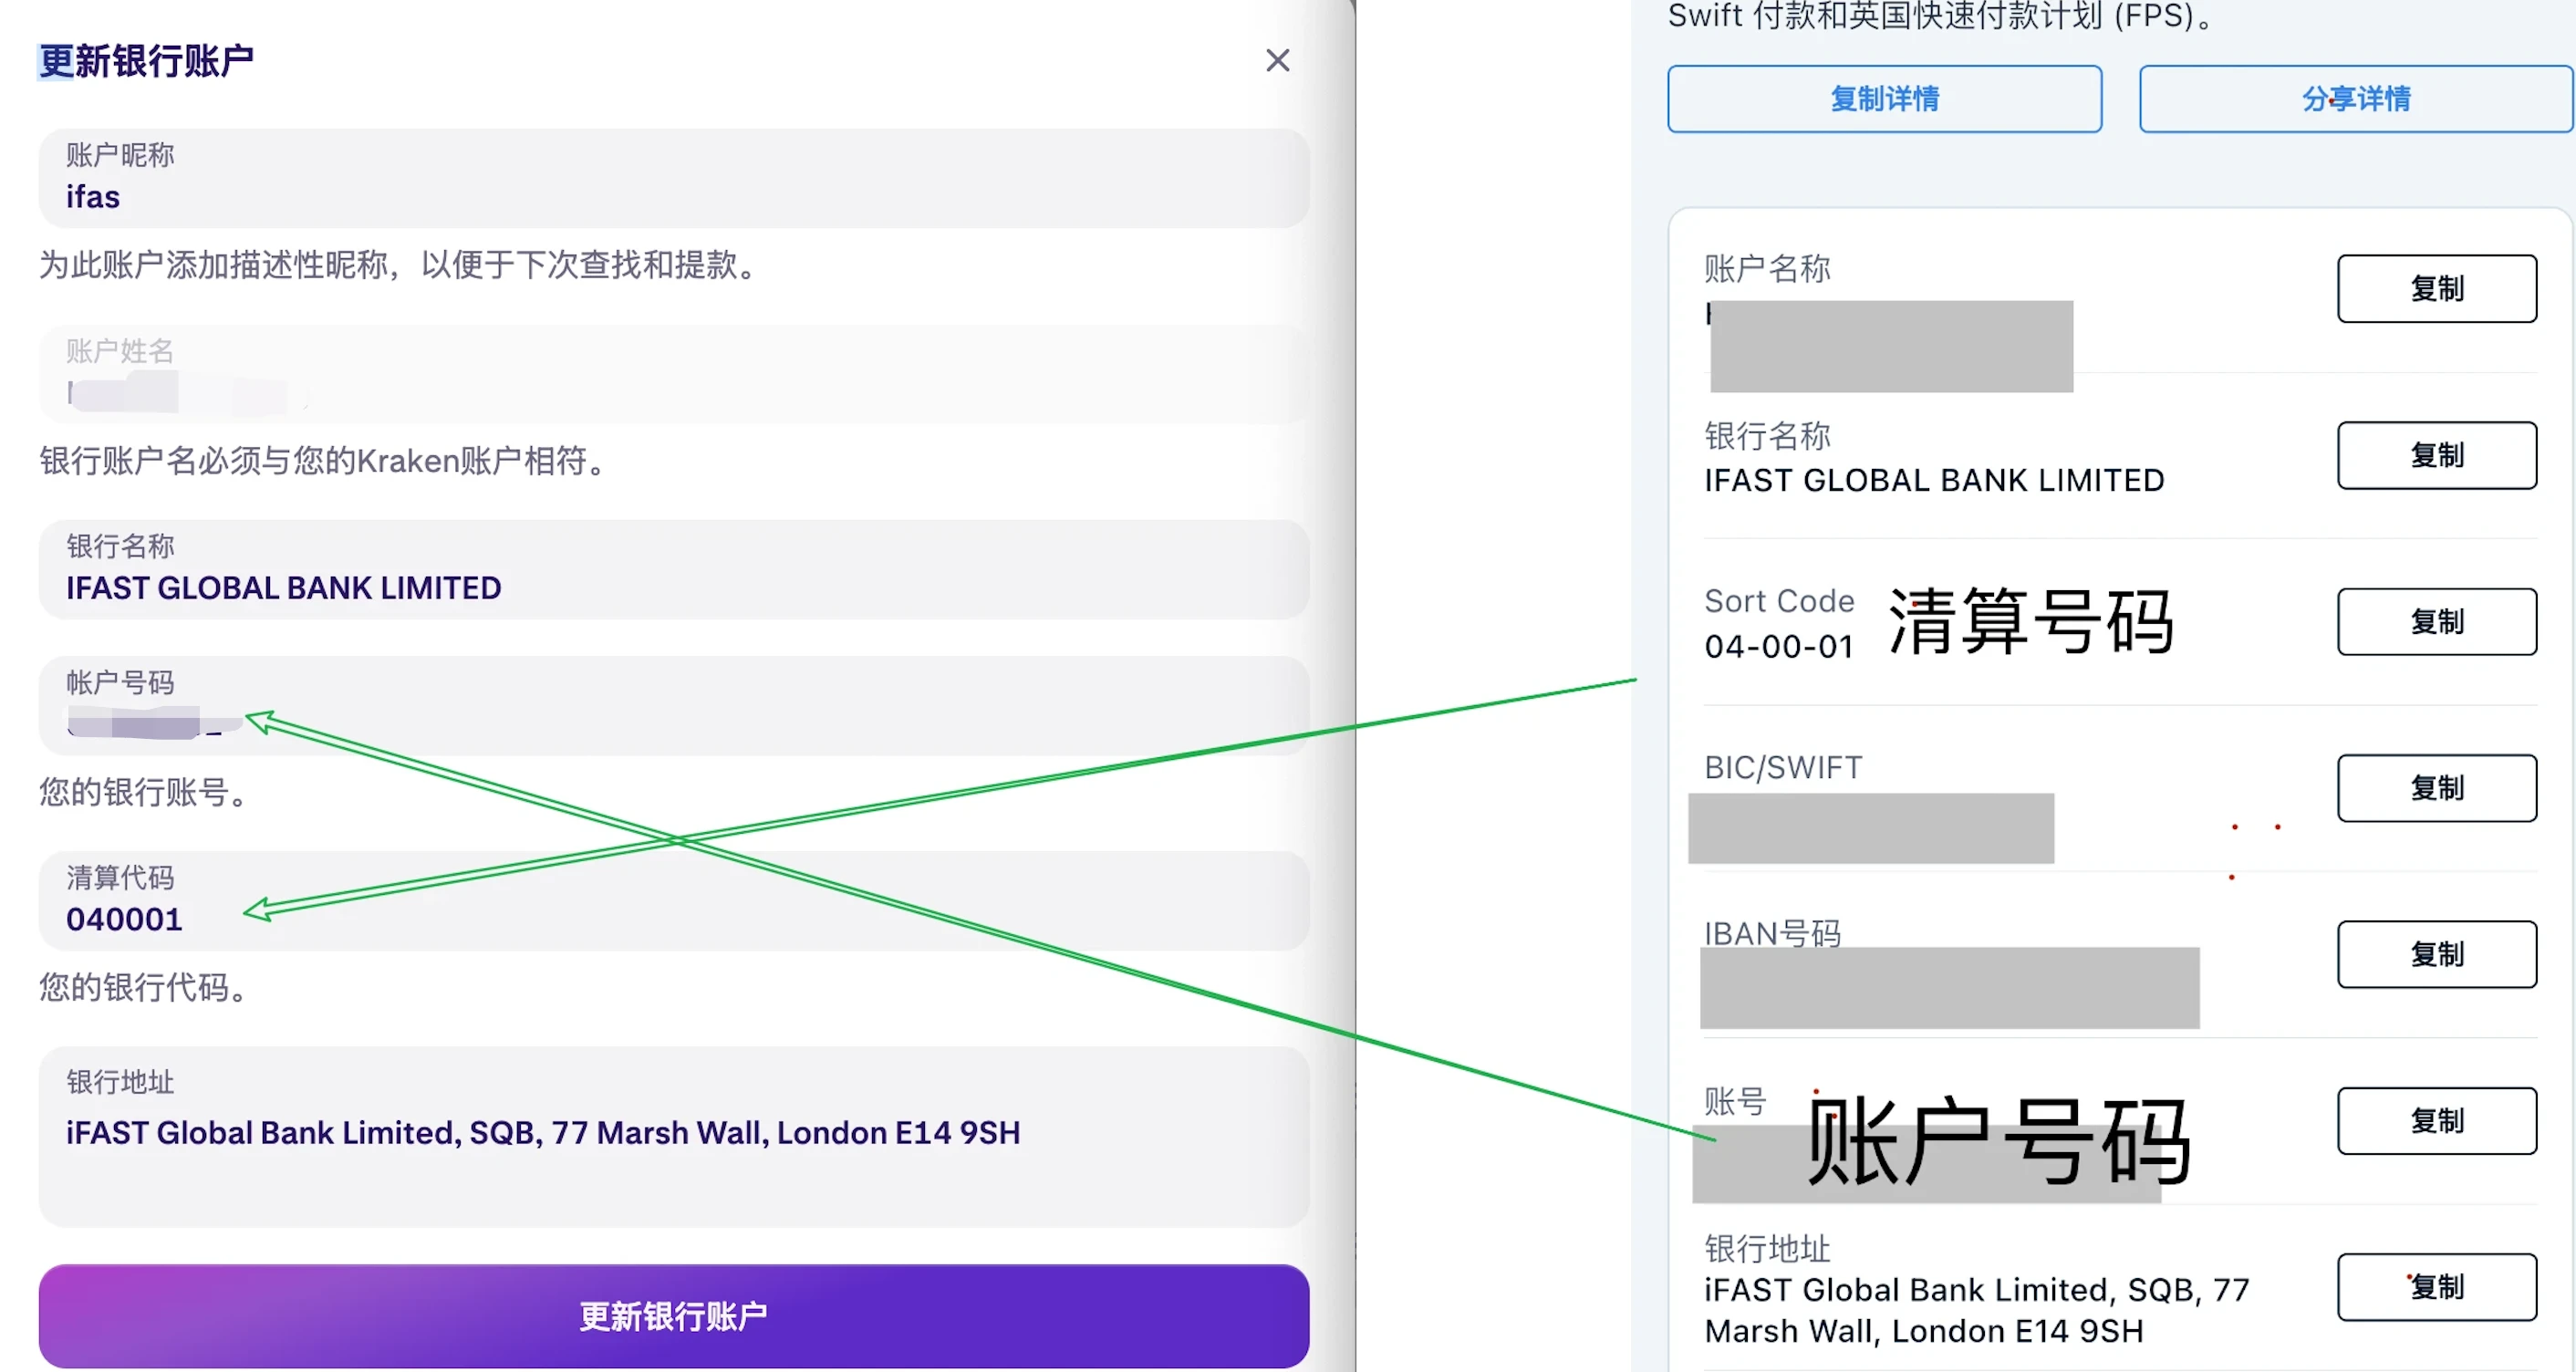Image resolution: width=2576 pixels, height=1372 pixels.
Task: Copy the 银行名称 IFAST GLOBAL BANK LIMITED
Action: [2436, 455]
